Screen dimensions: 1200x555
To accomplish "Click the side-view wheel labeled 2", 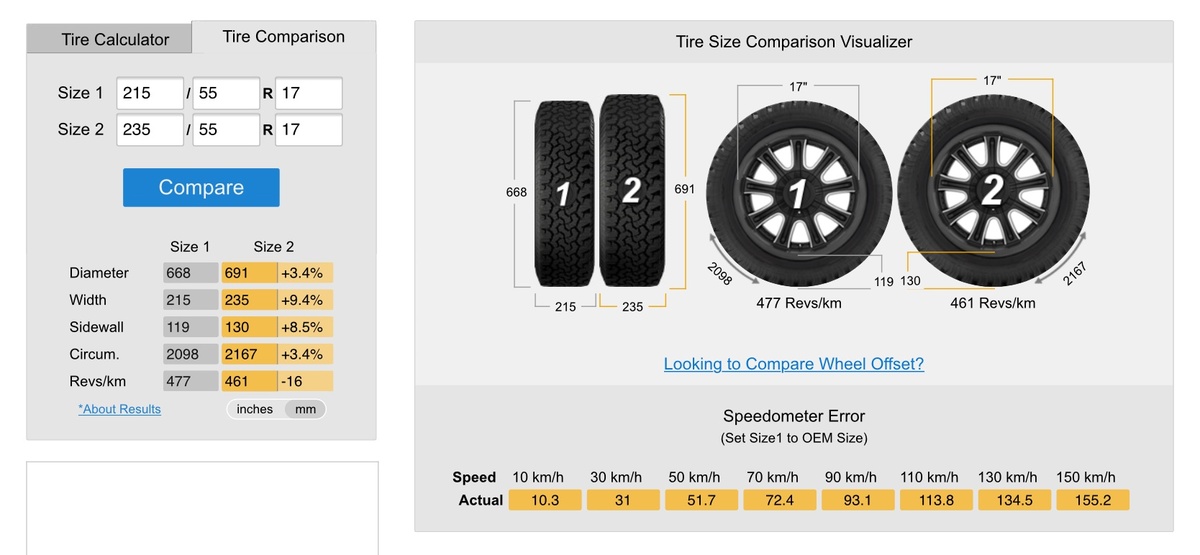I will click(991, 190).
